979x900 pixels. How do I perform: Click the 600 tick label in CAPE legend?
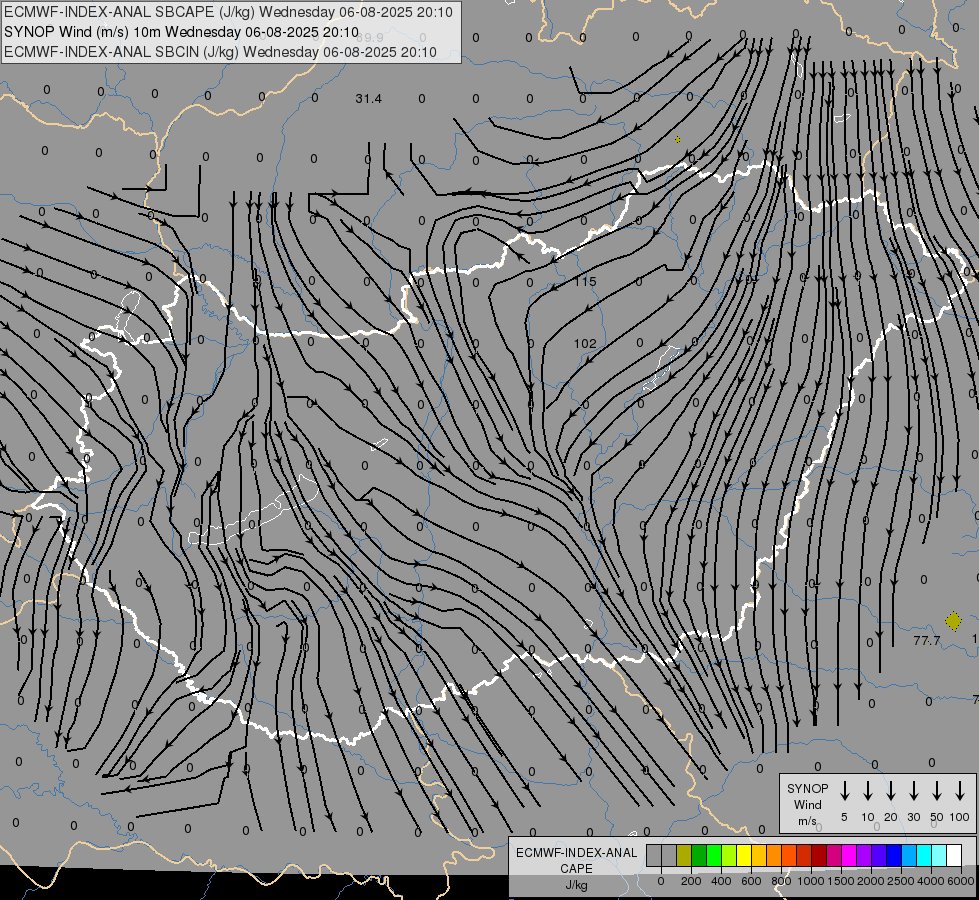pos(751,881)
